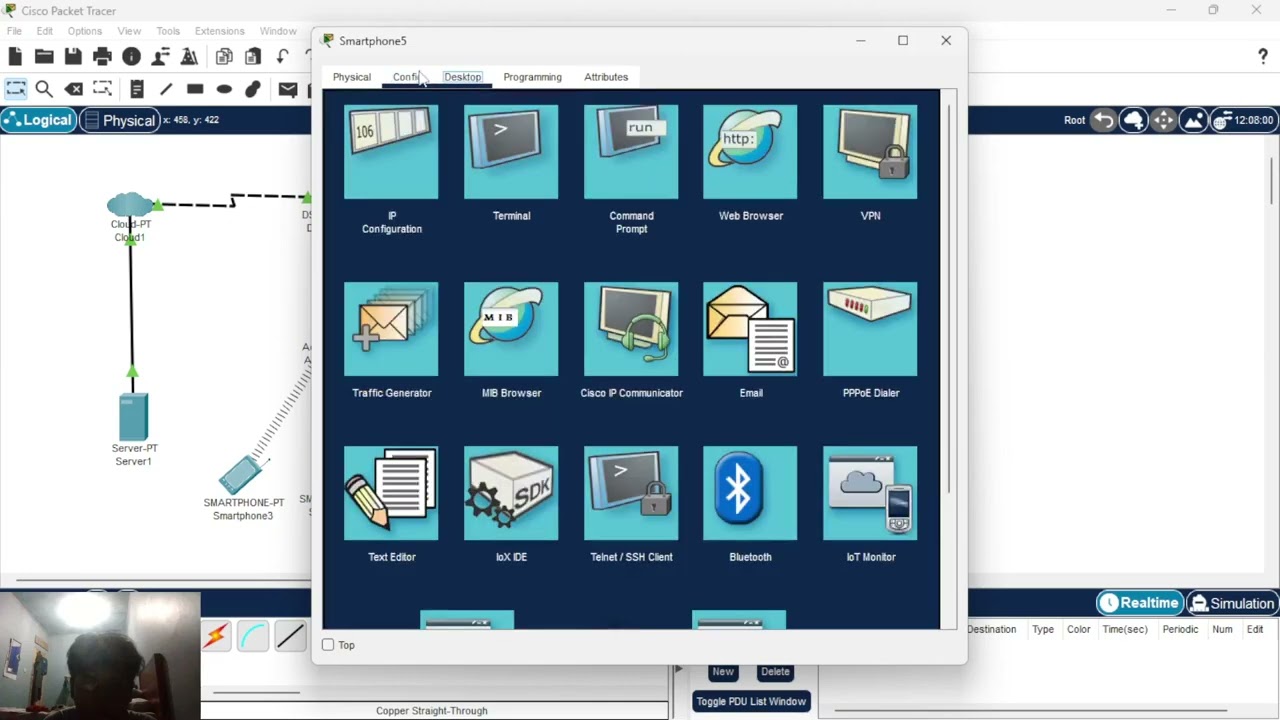Image resolution: width=1280 pixels, height=720 pixels.
Task: Select the Delete tool
Action: tap(73, 89)
